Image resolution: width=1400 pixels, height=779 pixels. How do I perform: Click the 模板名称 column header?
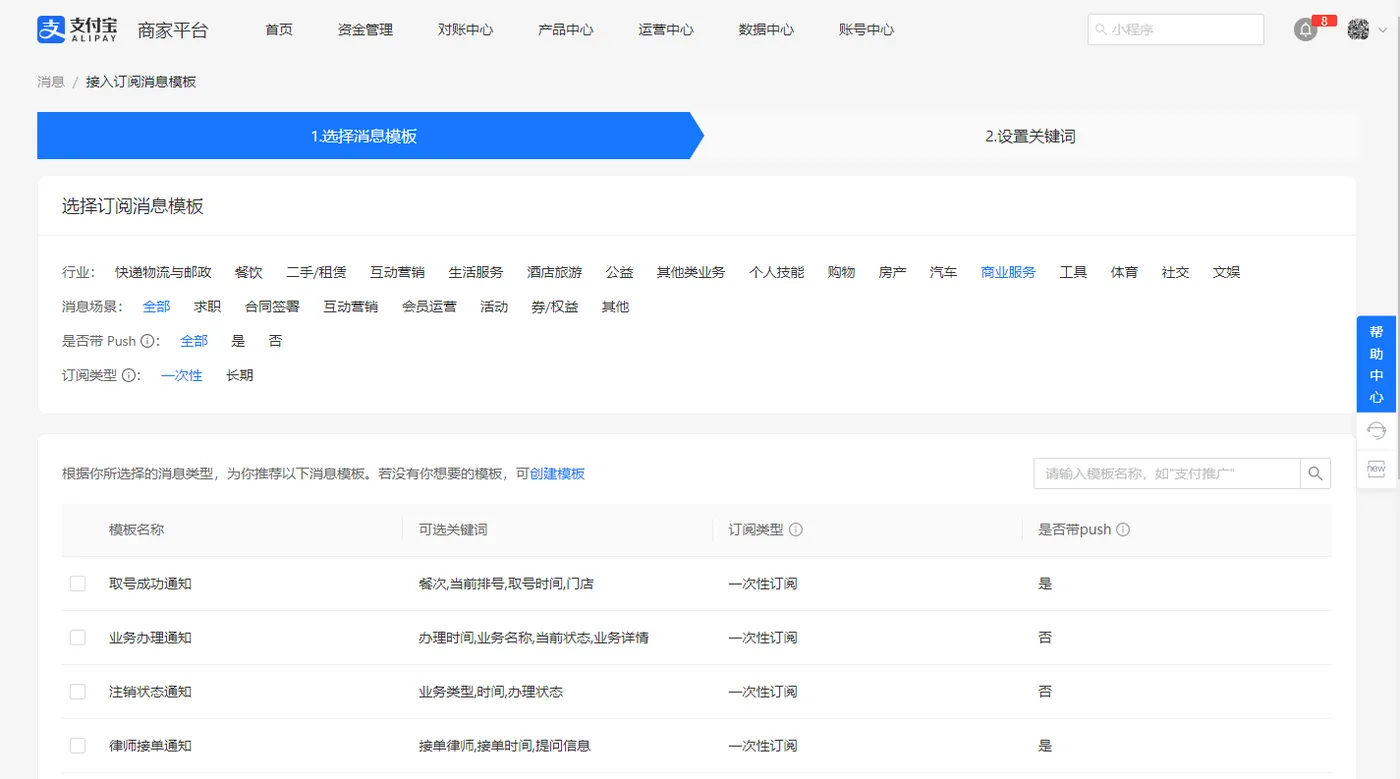[x=137, y=530]
